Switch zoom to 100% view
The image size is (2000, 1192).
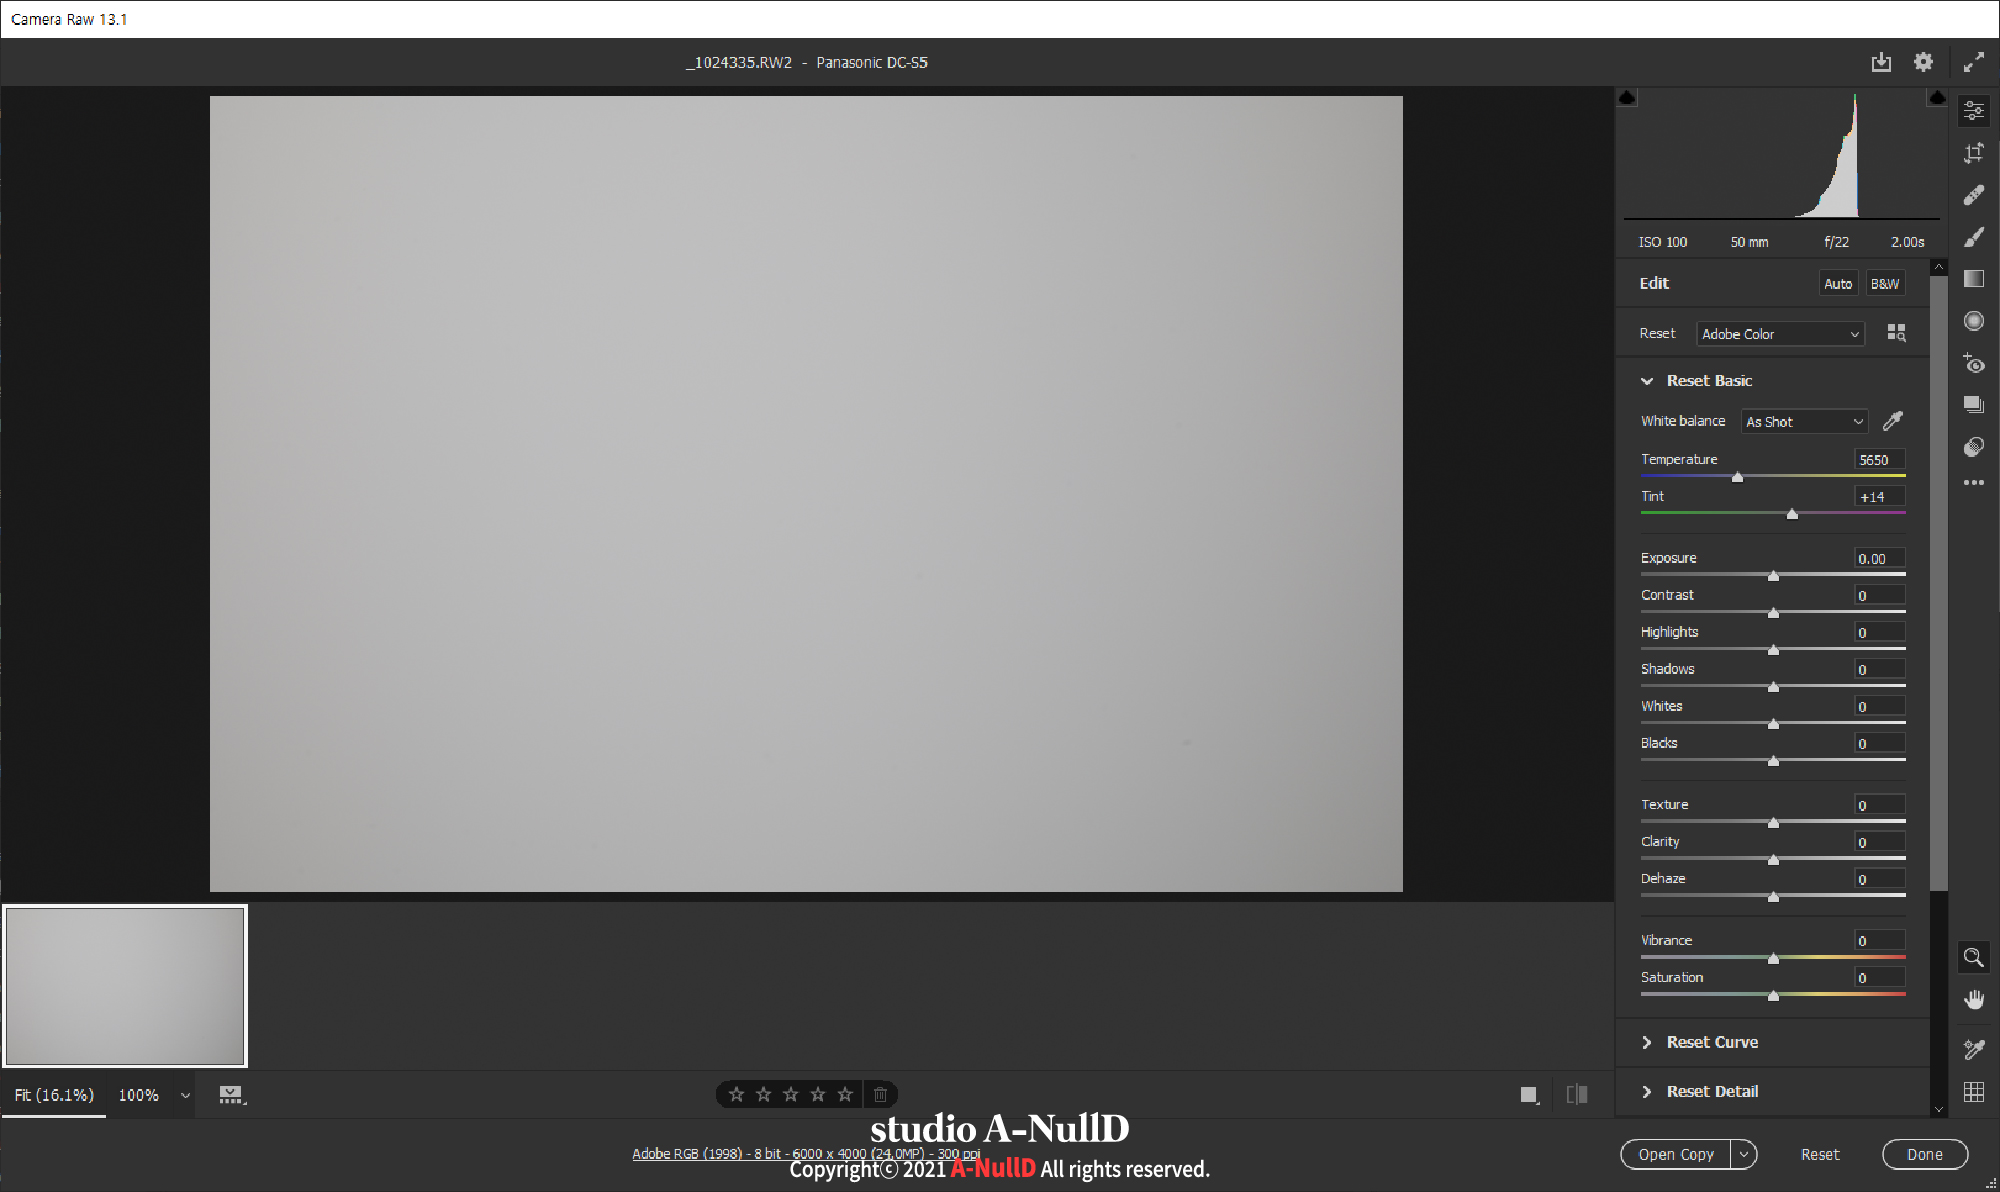point(139,1095)
